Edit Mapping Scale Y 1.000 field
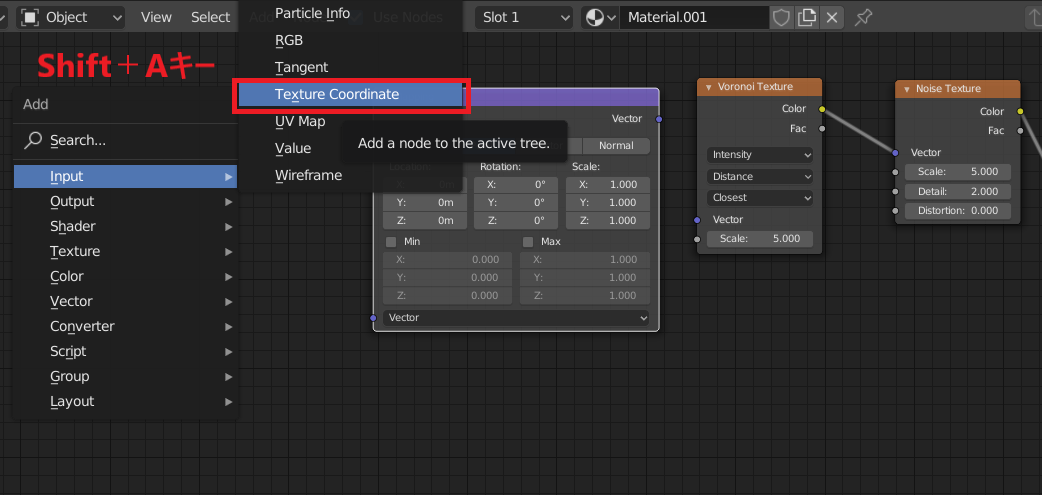The height and width of the screenshot is (495, 1042). (x=608, y=203)
